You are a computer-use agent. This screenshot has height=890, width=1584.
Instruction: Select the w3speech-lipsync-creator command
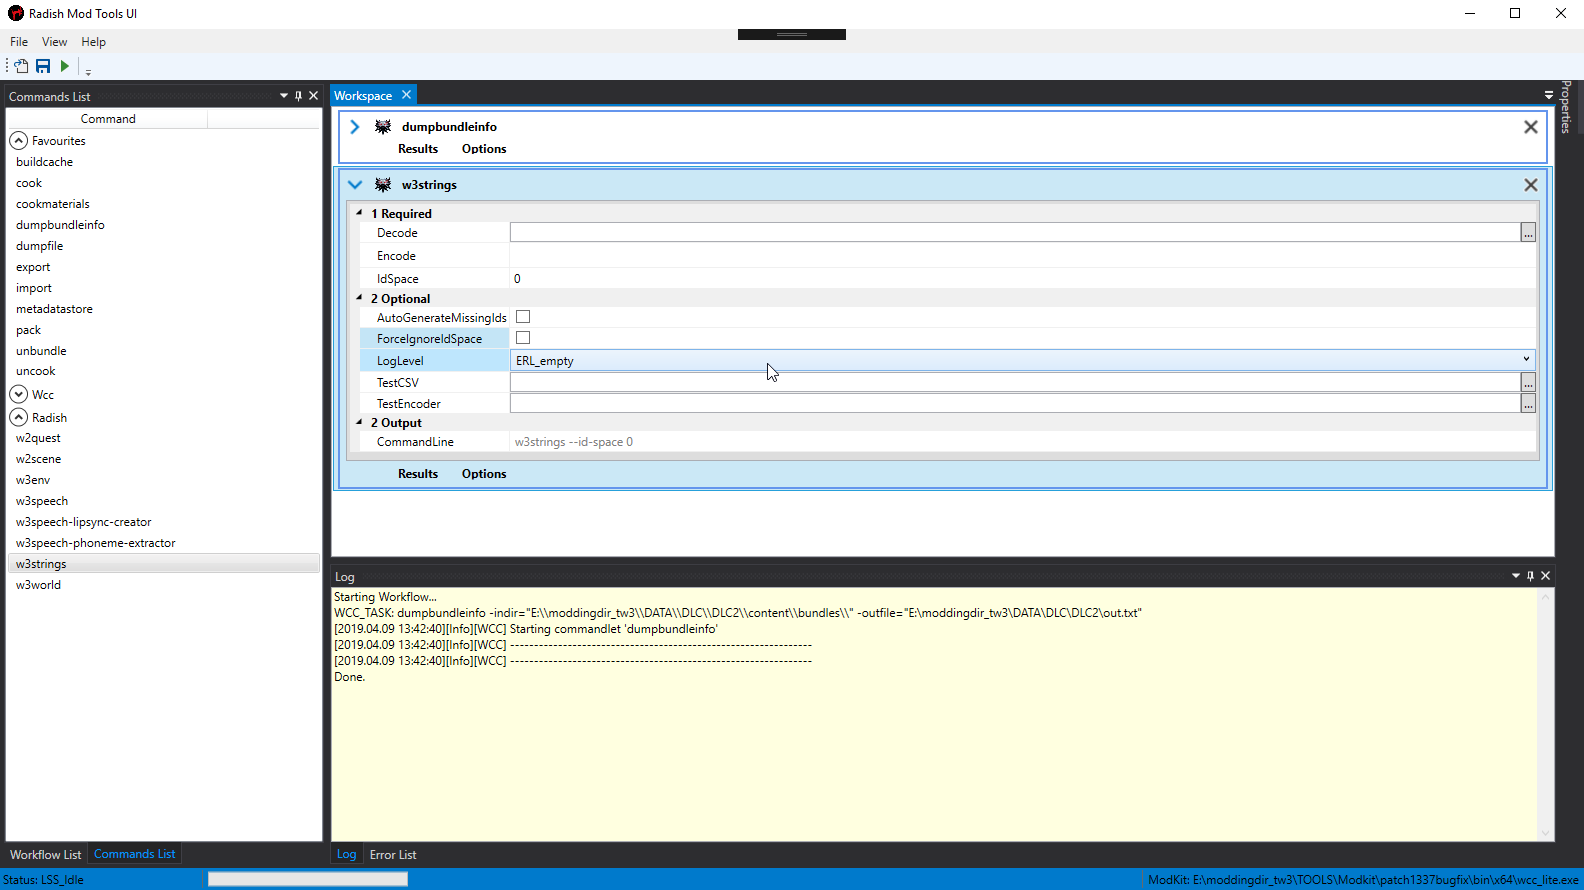[83, 522]
